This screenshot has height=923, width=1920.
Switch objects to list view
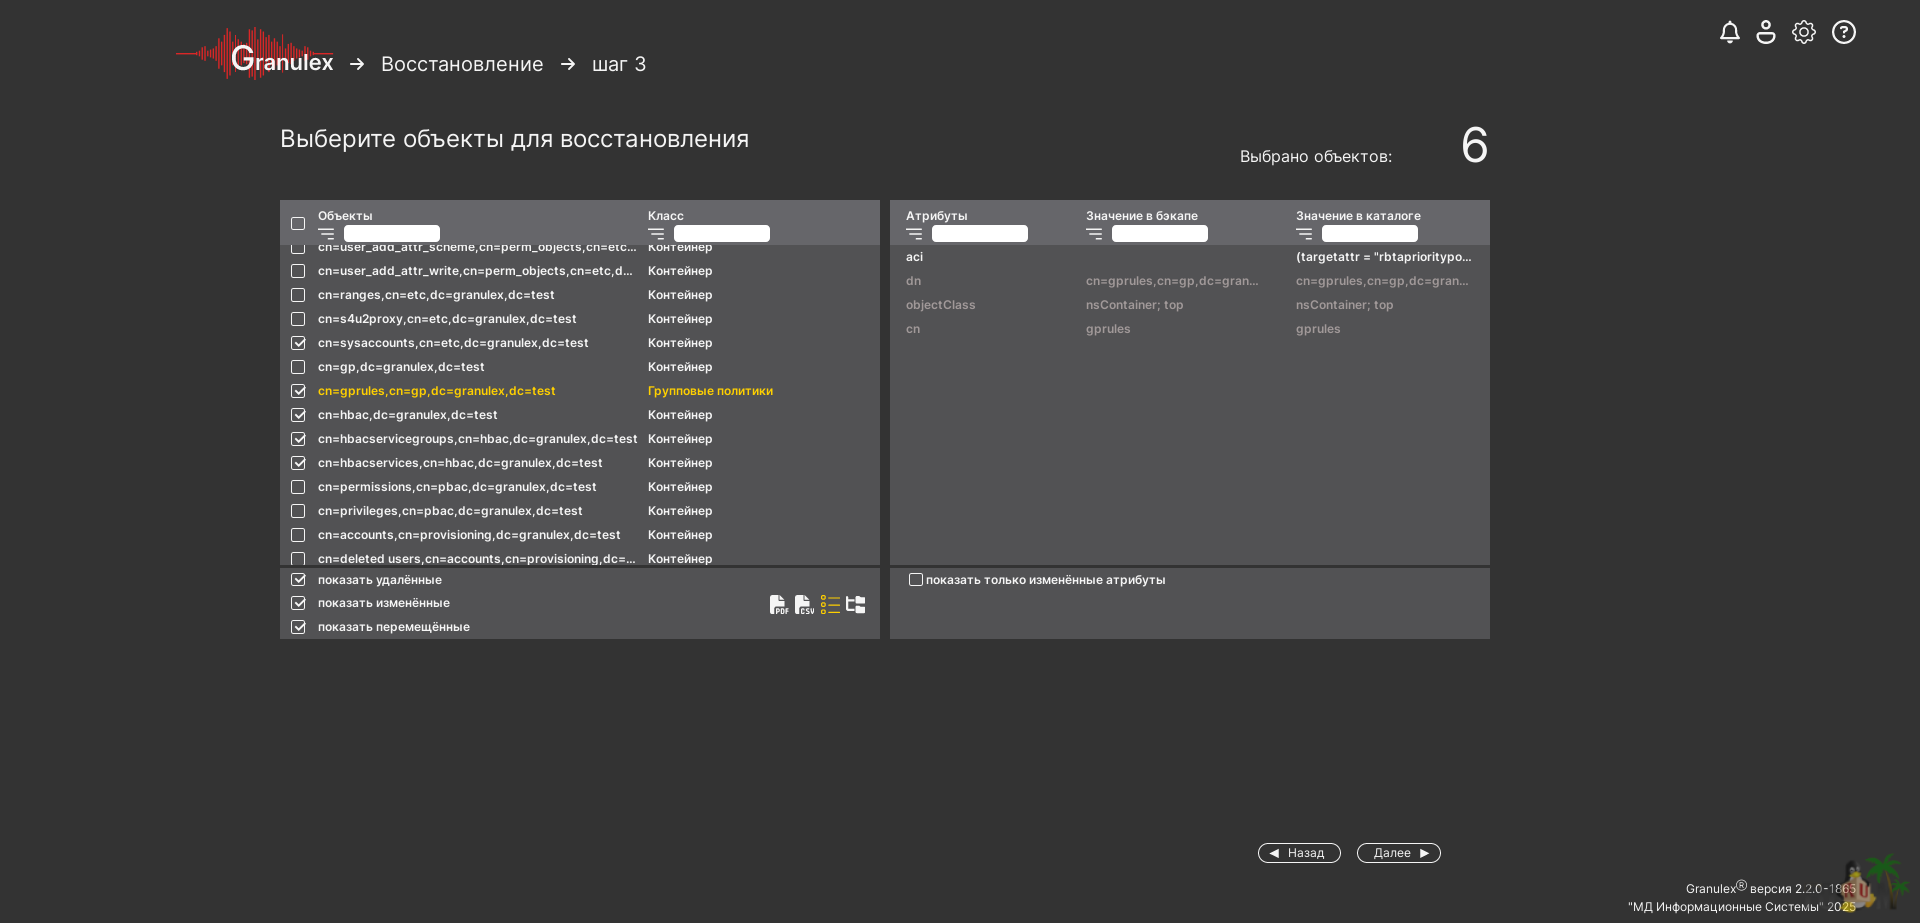point(830,605)
